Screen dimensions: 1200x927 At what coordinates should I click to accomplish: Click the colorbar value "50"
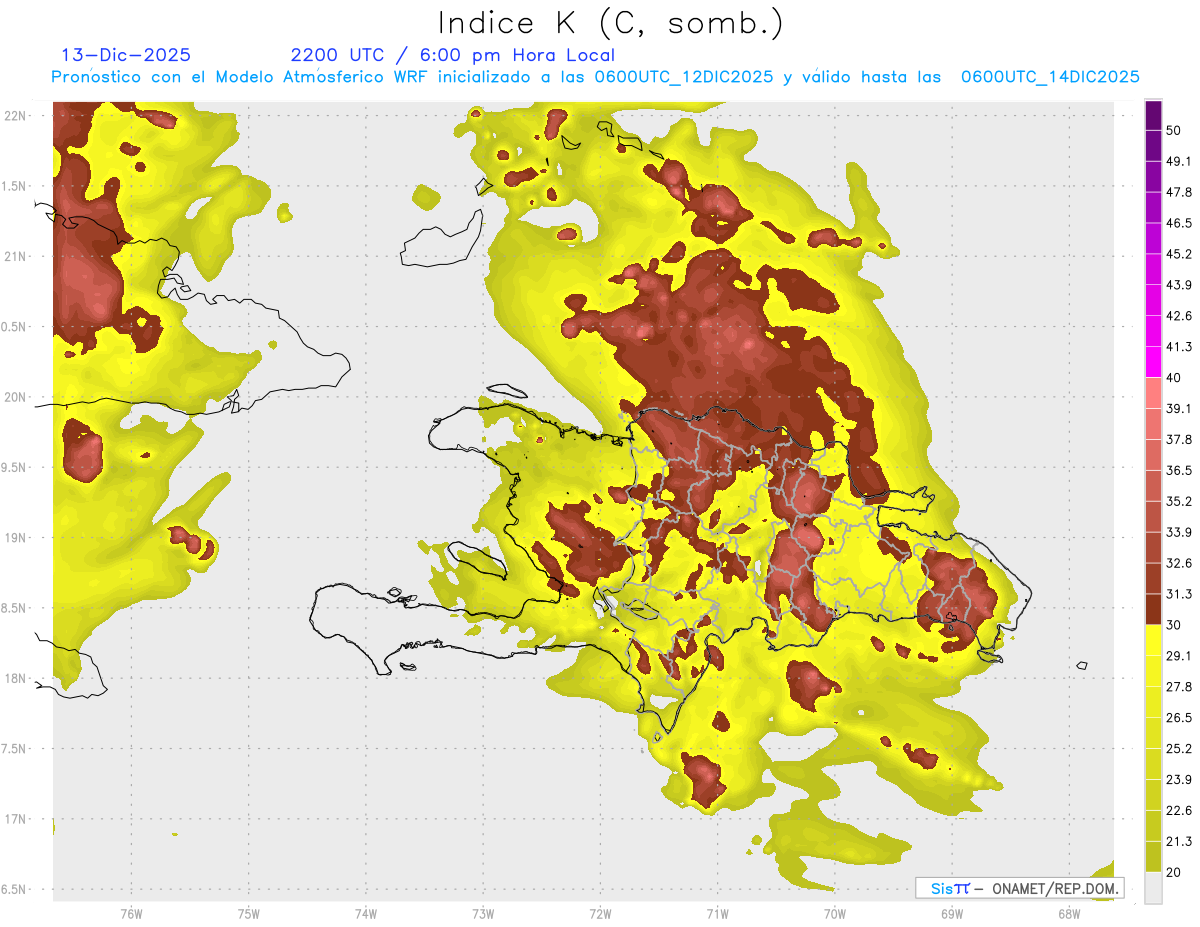[1175, 130]
